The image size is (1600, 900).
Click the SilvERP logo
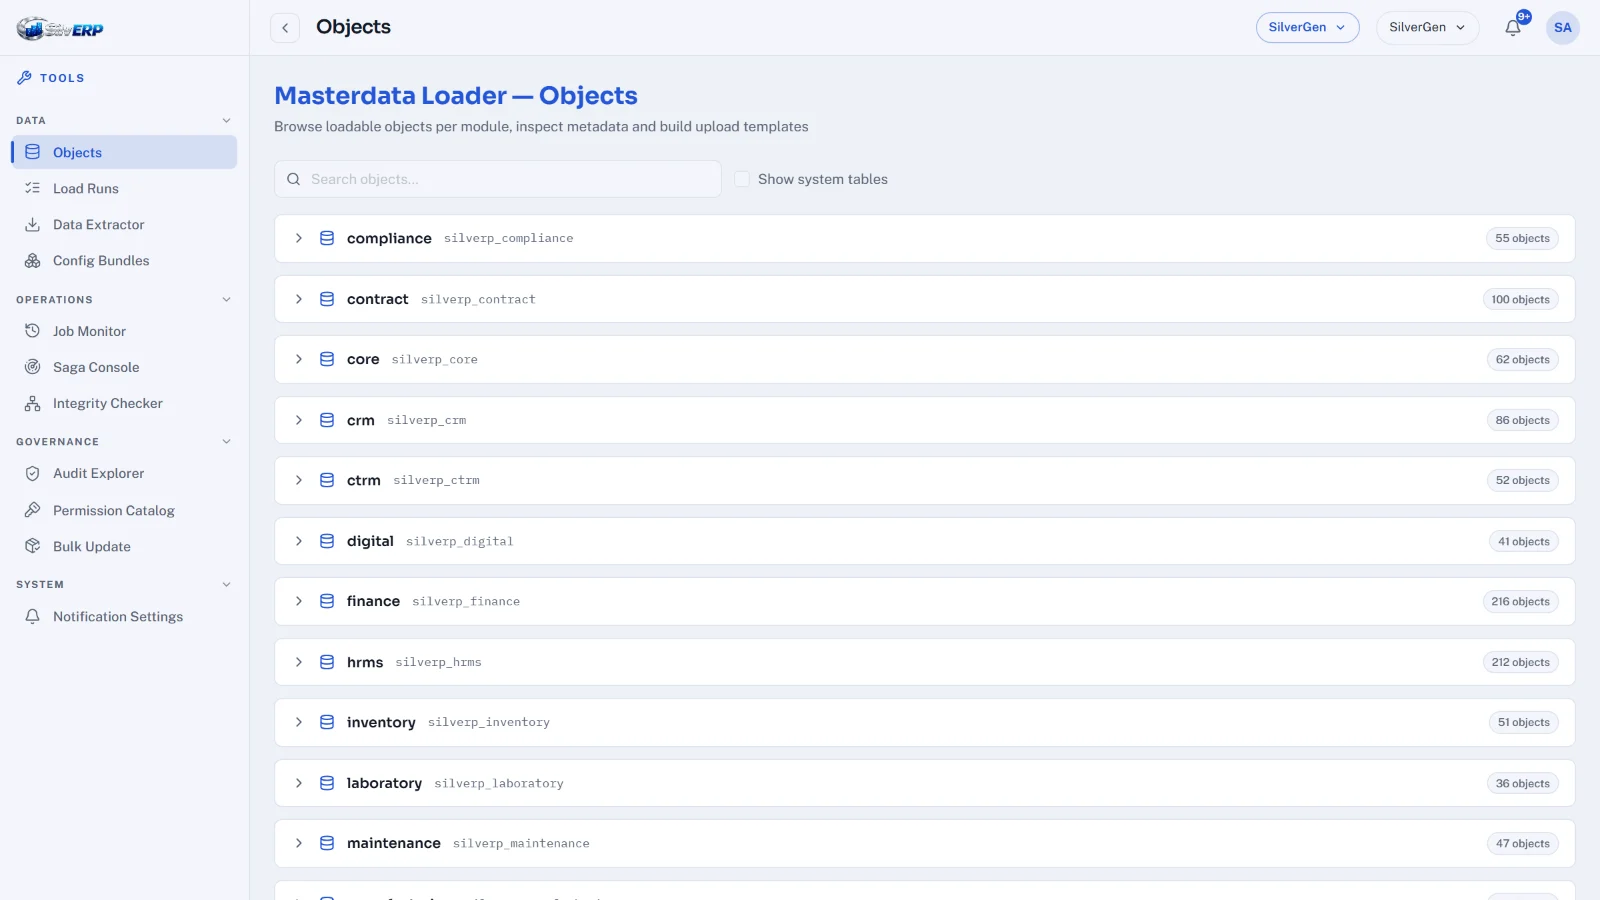pos(60,29)
